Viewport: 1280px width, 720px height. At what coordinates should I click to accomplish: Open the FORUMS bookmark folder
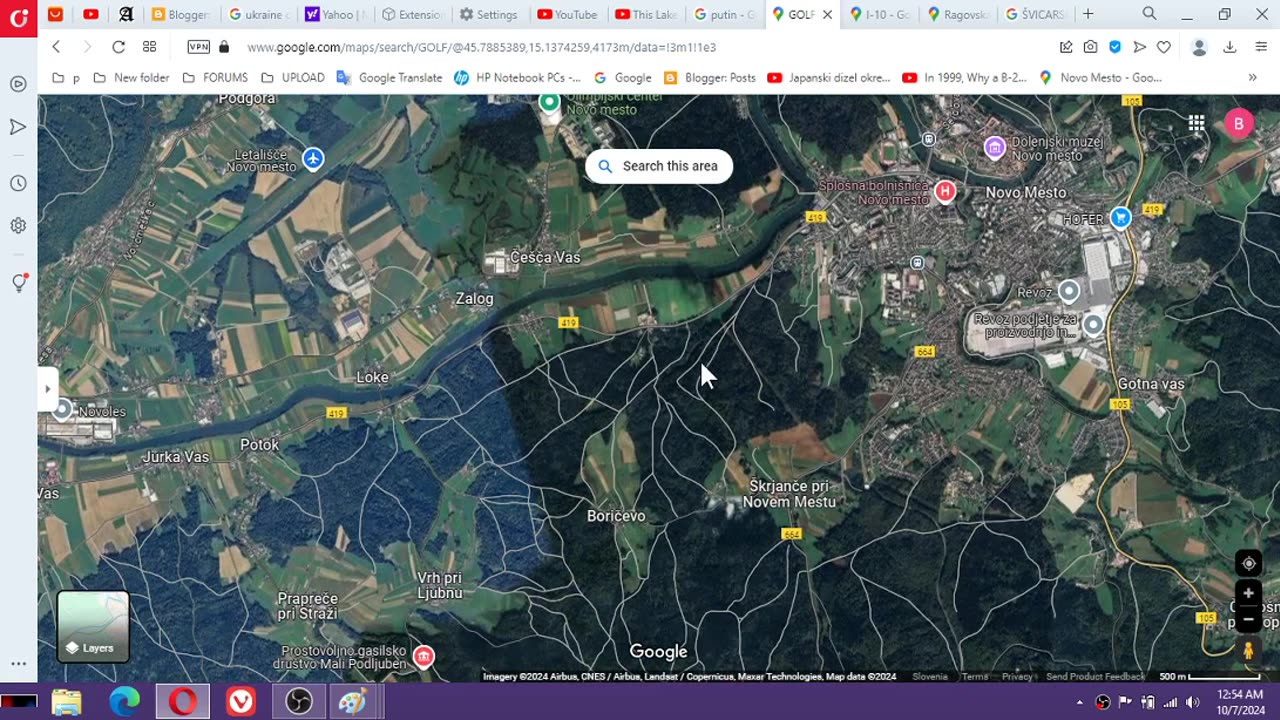pos(215,77)
